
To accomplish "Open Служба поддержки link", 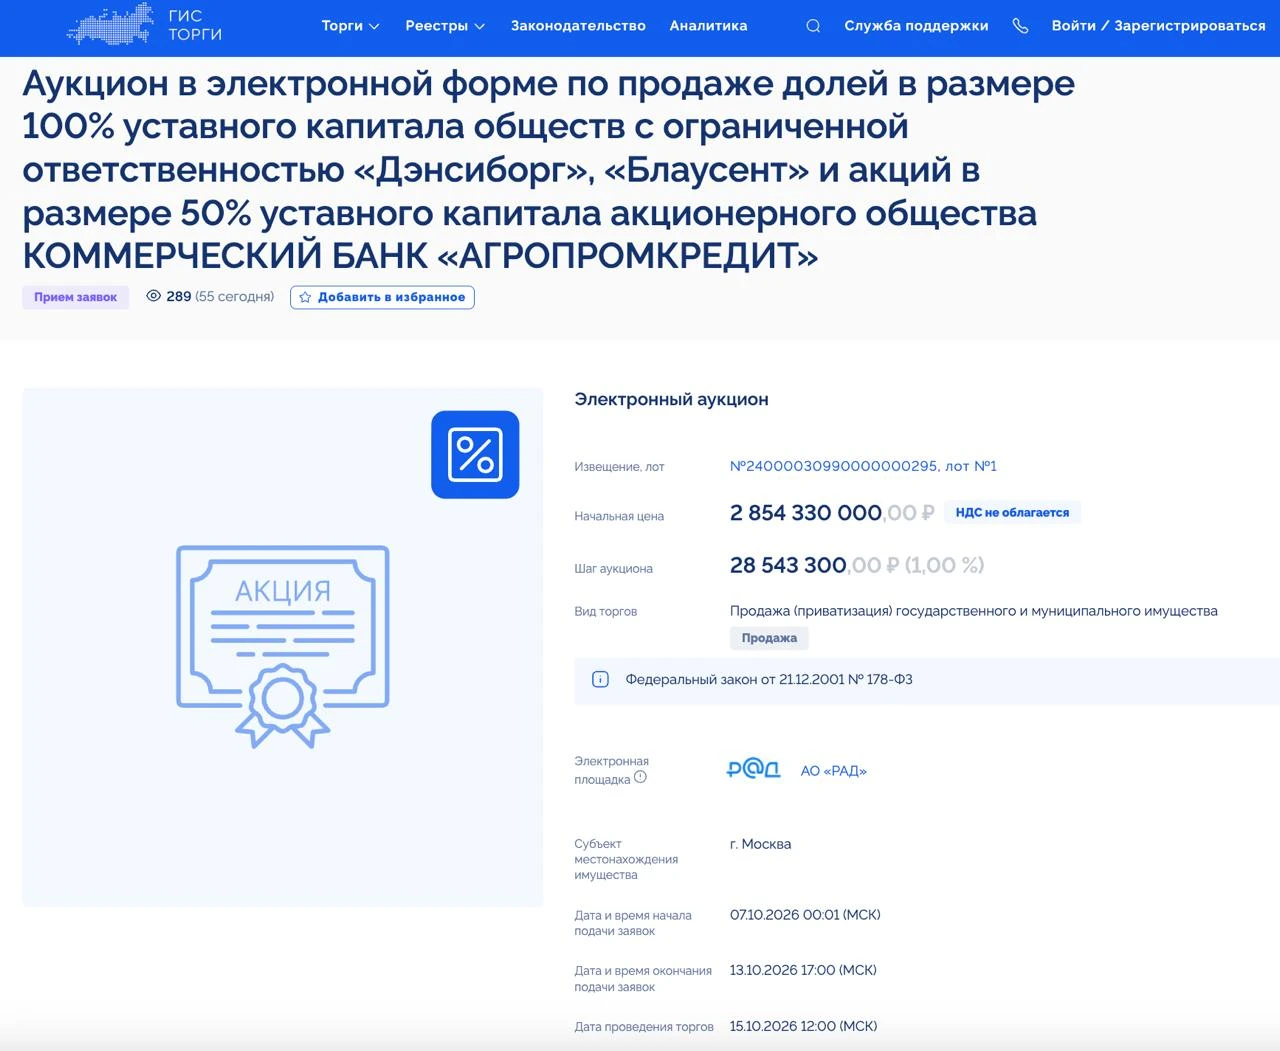I will pyautogui.click(x=916, y=26).
